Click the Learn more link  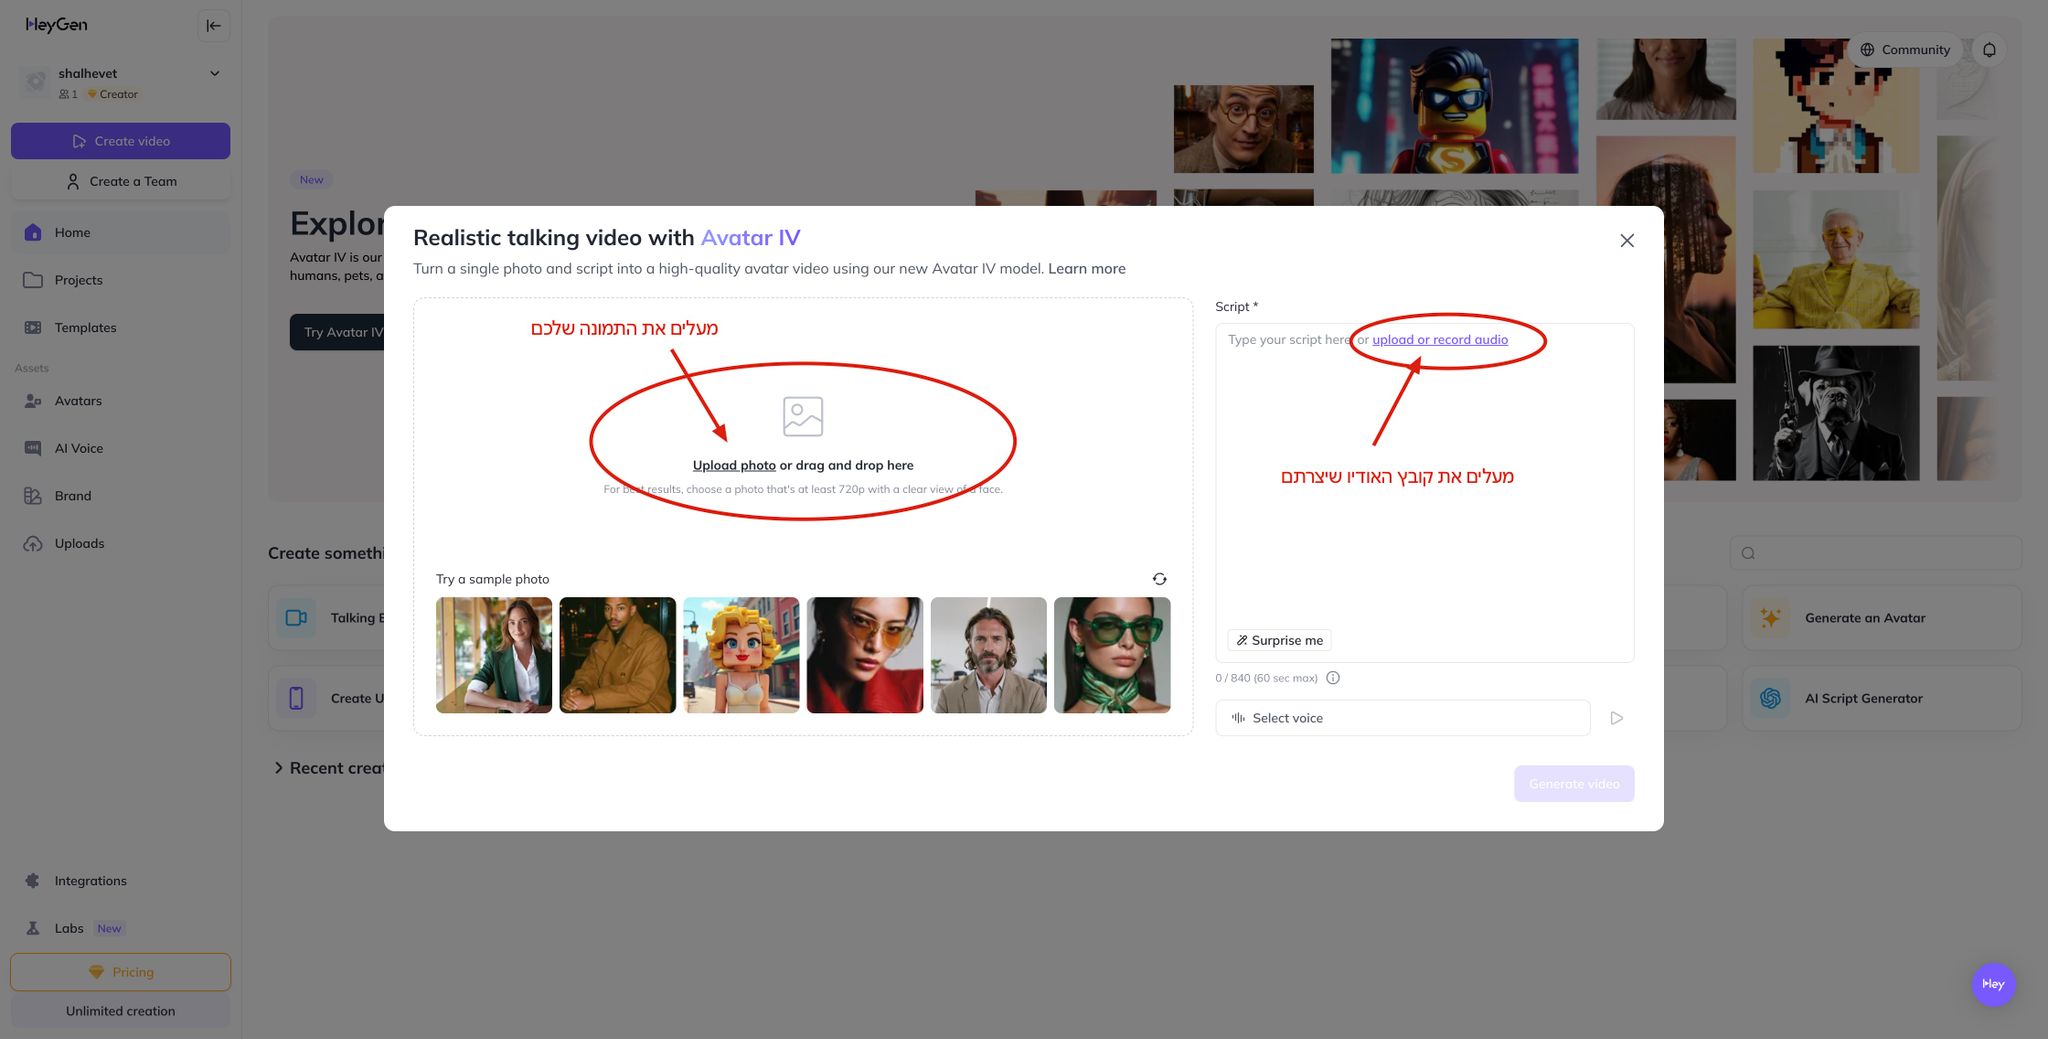pyautogui.click(x=1087, y=268)
